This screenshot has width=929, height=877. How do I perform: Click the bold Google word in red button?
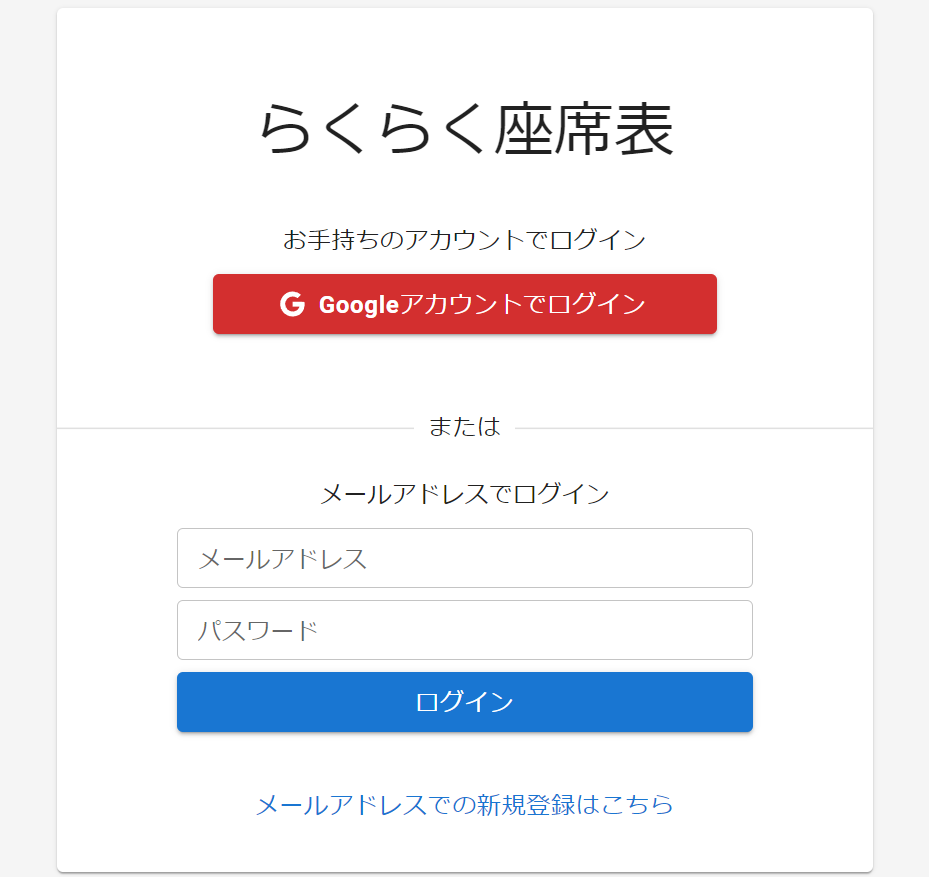pos(359,305)
